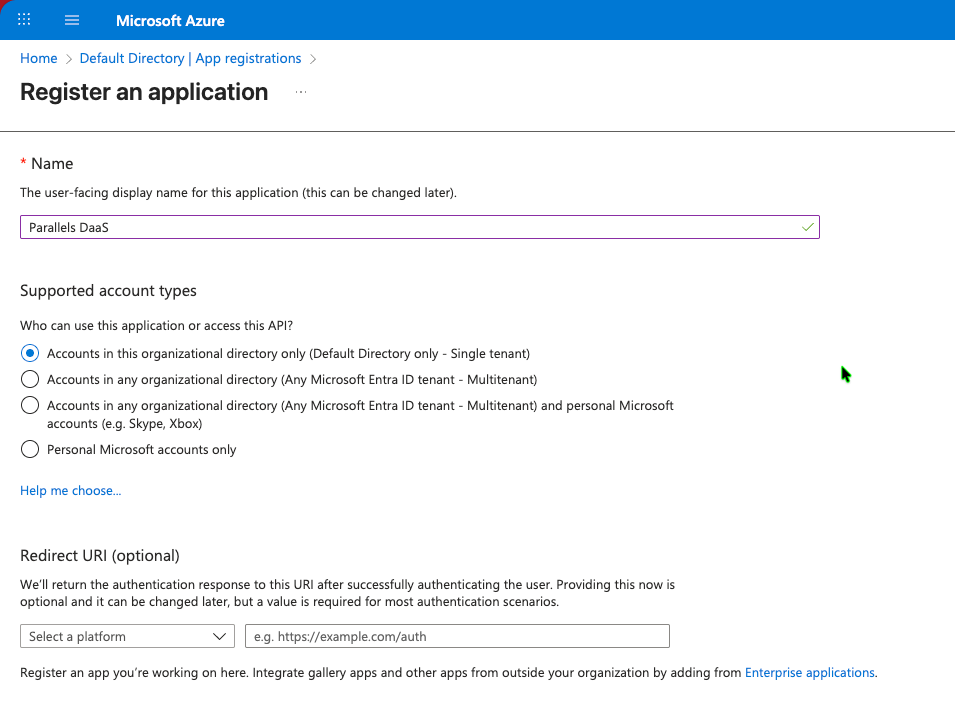Choose Personal Microsoft accounts only
Image resolution: width=955 pixels, height=717 pixels.
(x=30, y=450)
